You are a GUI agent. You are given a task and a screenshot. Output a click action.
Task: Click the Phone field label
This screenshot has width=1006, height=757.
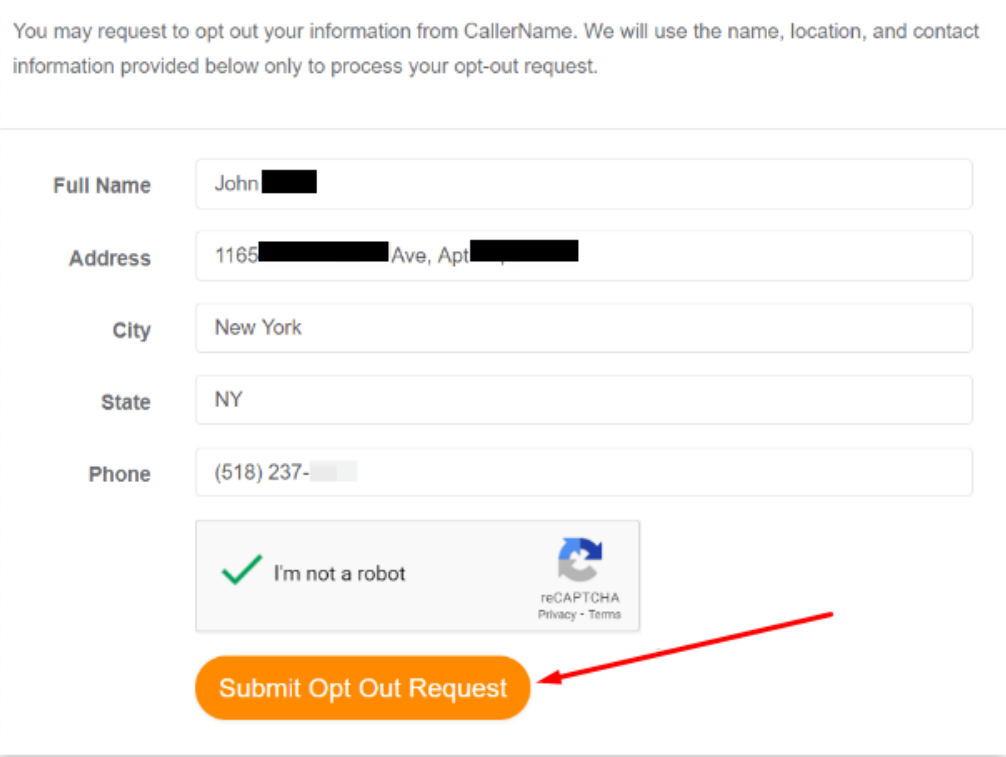119,475
